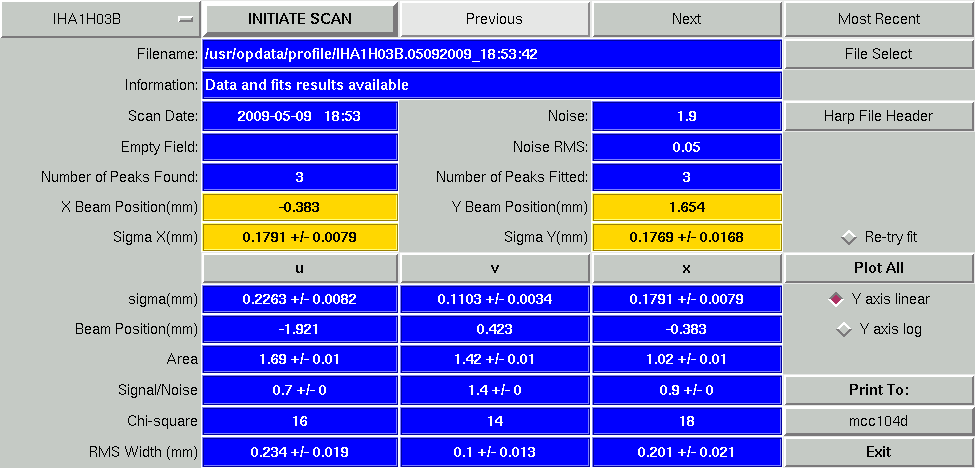This screenshot has width=975, height=468.
Task: Click u sigma value 0.2263 +/- 0.0082
Action: click(300, 299)
